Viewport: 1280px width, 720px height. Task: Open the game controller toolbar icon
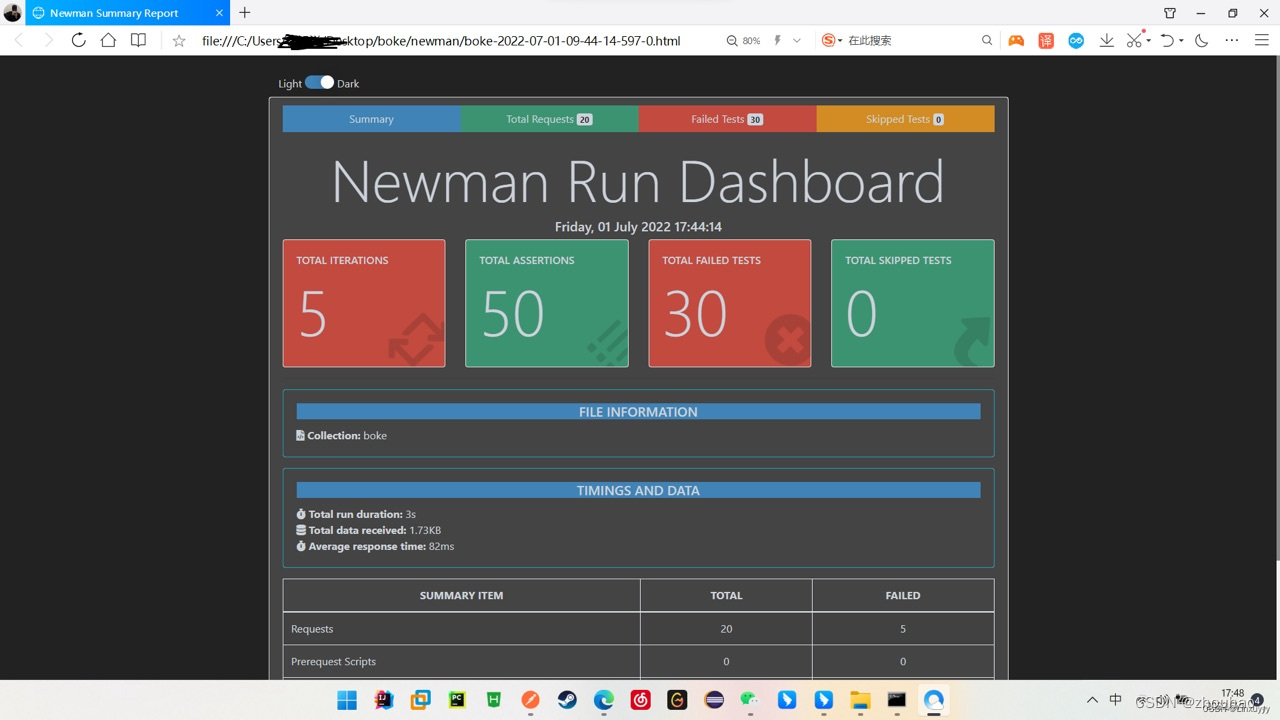pos(1016,41)
